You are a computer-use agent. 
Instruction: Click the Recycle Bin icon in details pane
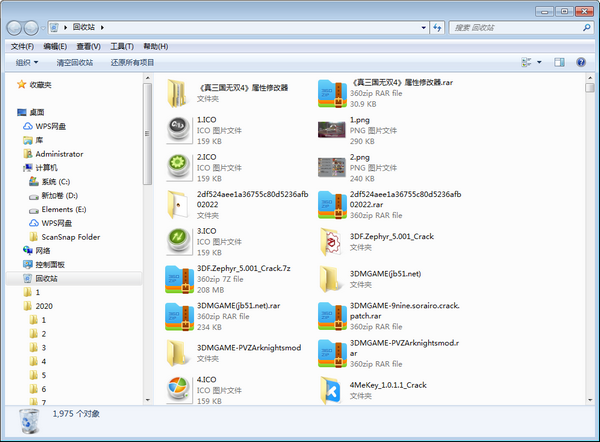(x=29, y=421)
